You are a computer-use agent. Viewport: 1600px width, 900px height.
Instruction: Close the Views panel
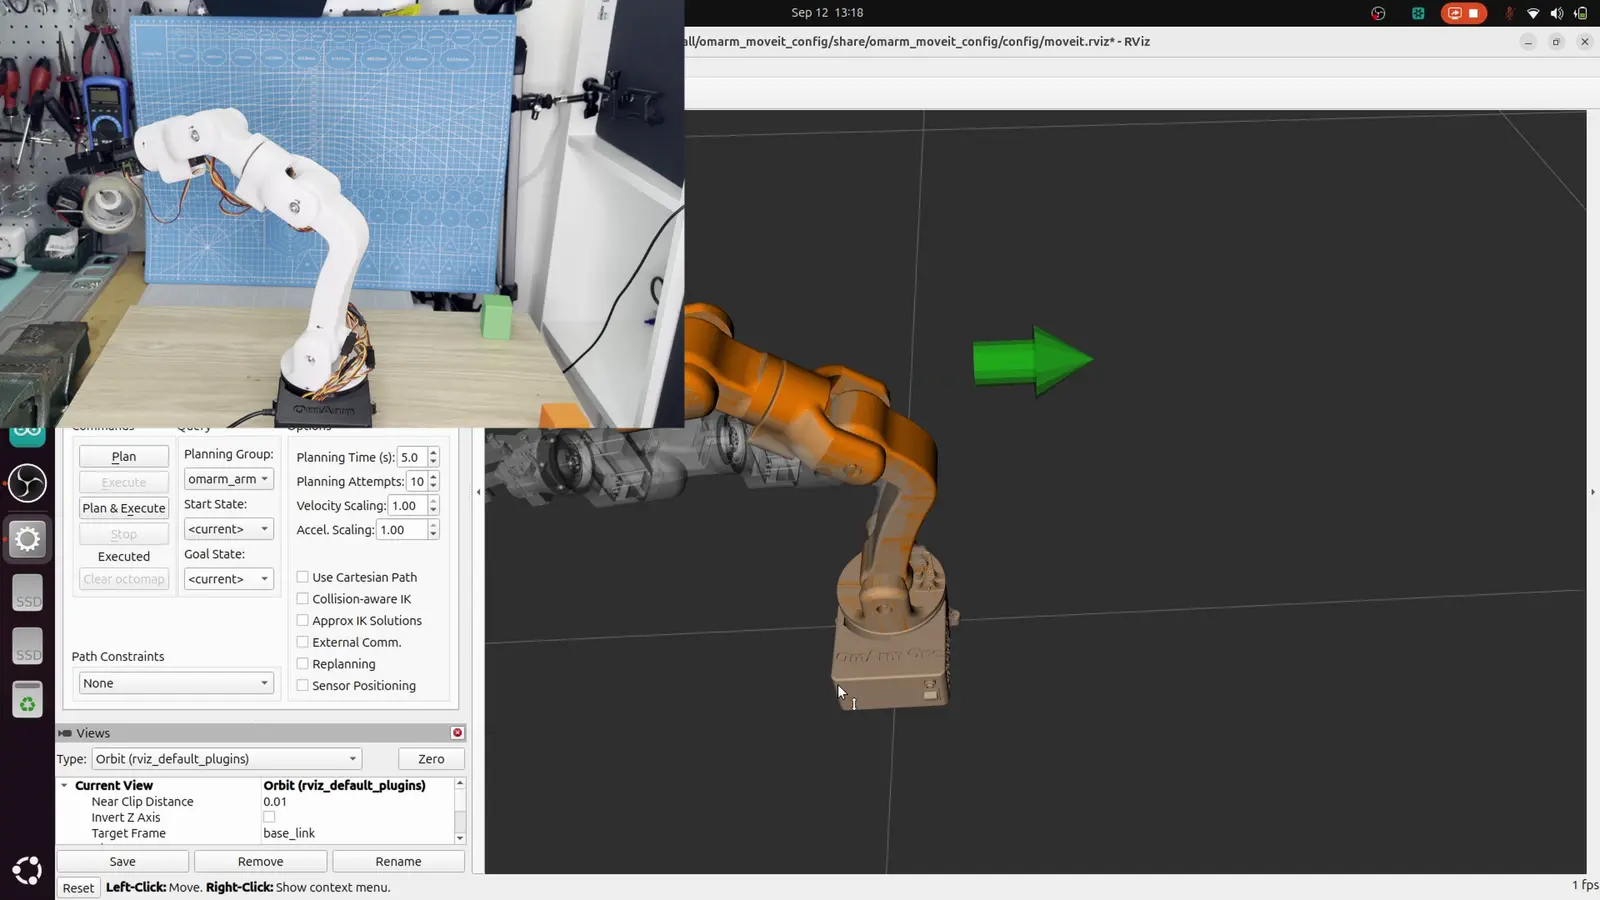tap(457, 733)
